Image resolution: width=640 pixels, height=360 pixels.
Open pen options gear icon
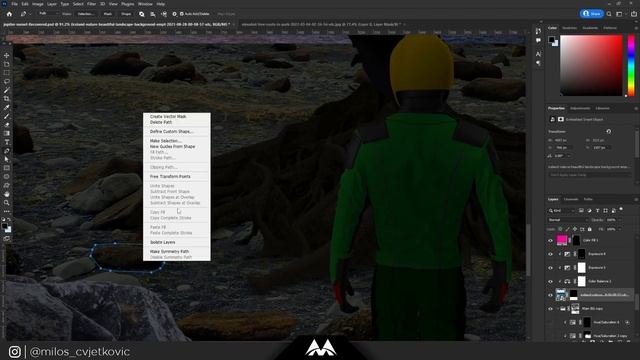[x=174, y=14]
